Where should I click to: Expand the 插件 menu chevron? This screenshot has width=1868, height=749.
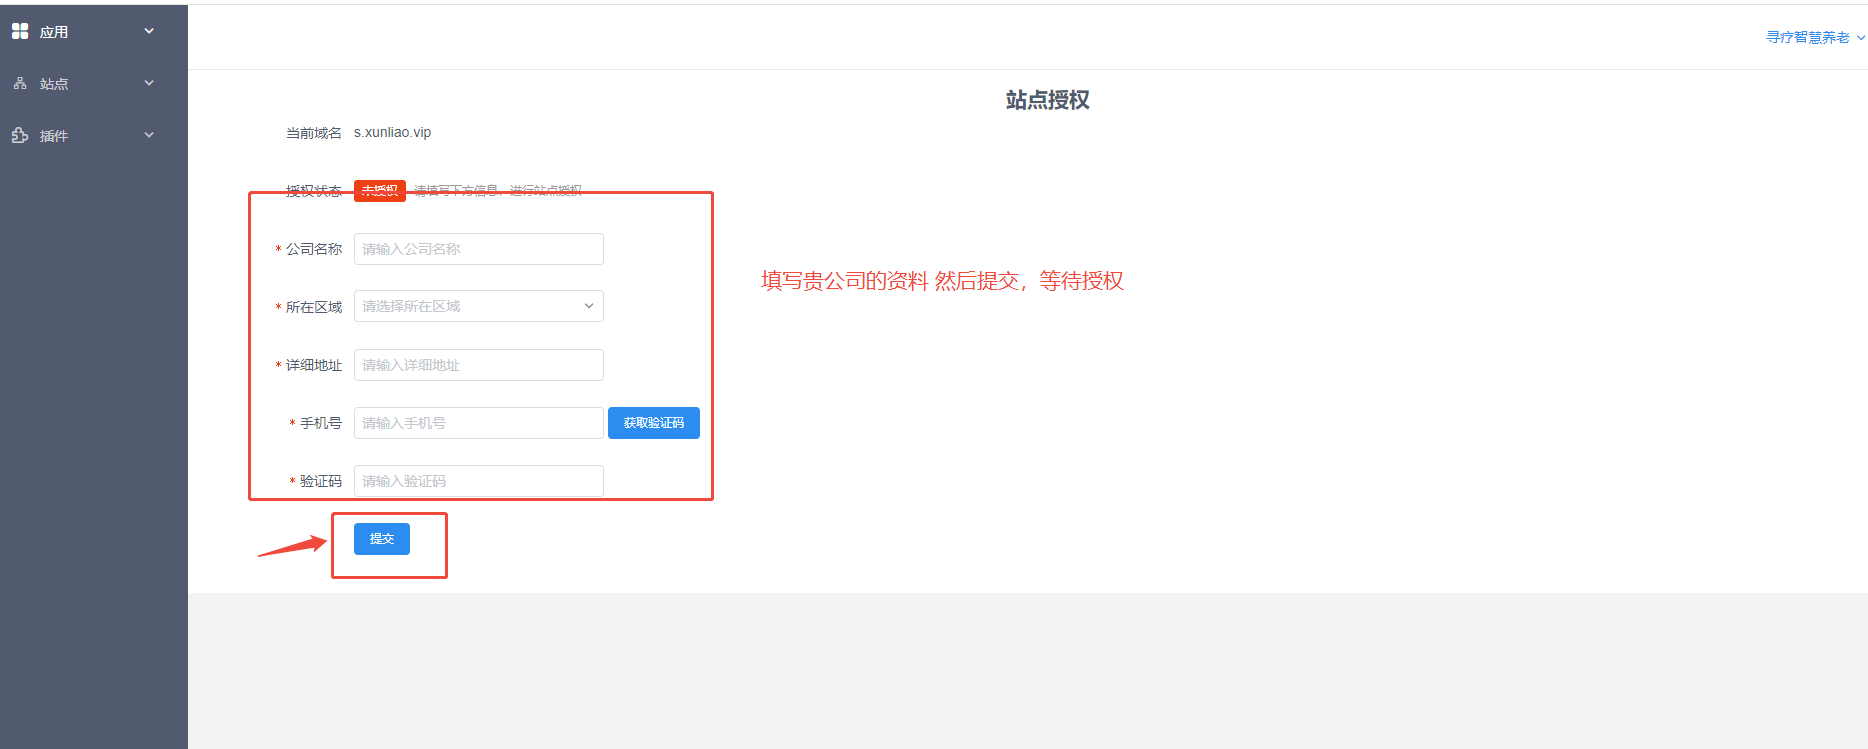pos(149,135)
